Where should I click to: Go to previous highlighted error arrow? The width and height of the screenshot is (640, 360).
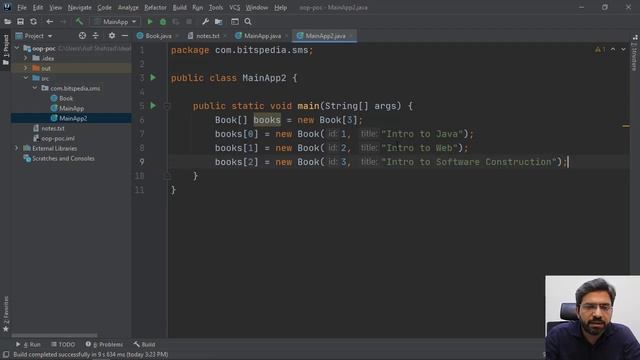point(613,49)
